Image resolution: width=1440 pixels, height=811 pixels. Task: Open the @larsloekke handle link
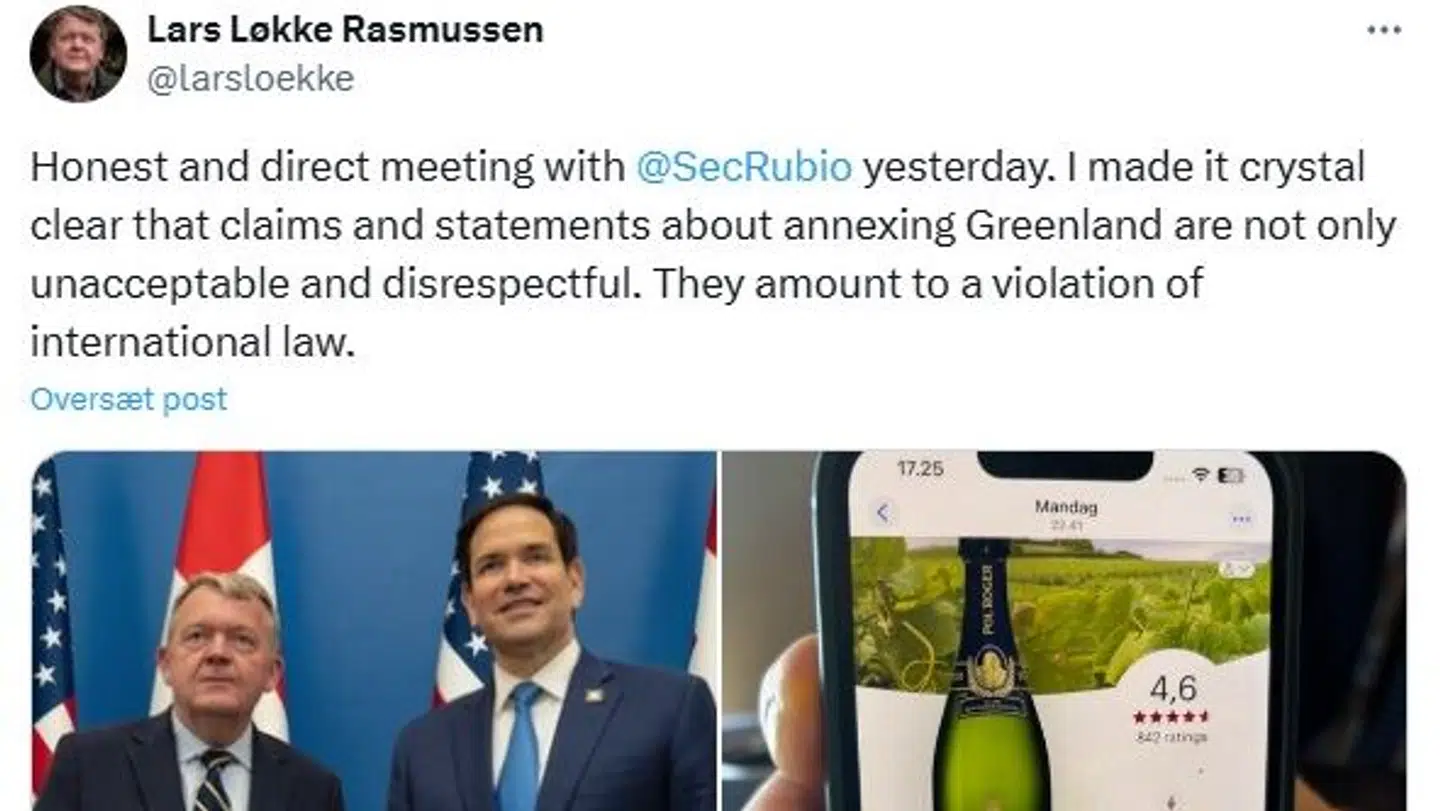(250, 79)
